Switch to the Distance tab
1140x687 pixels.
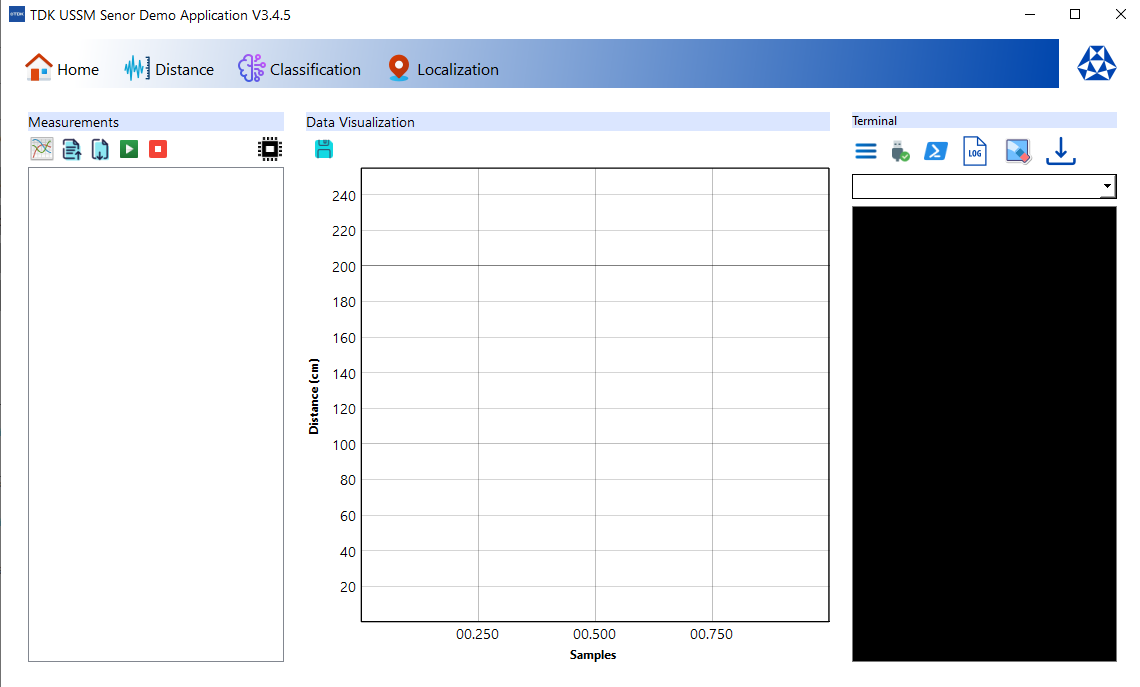[169, 69]
